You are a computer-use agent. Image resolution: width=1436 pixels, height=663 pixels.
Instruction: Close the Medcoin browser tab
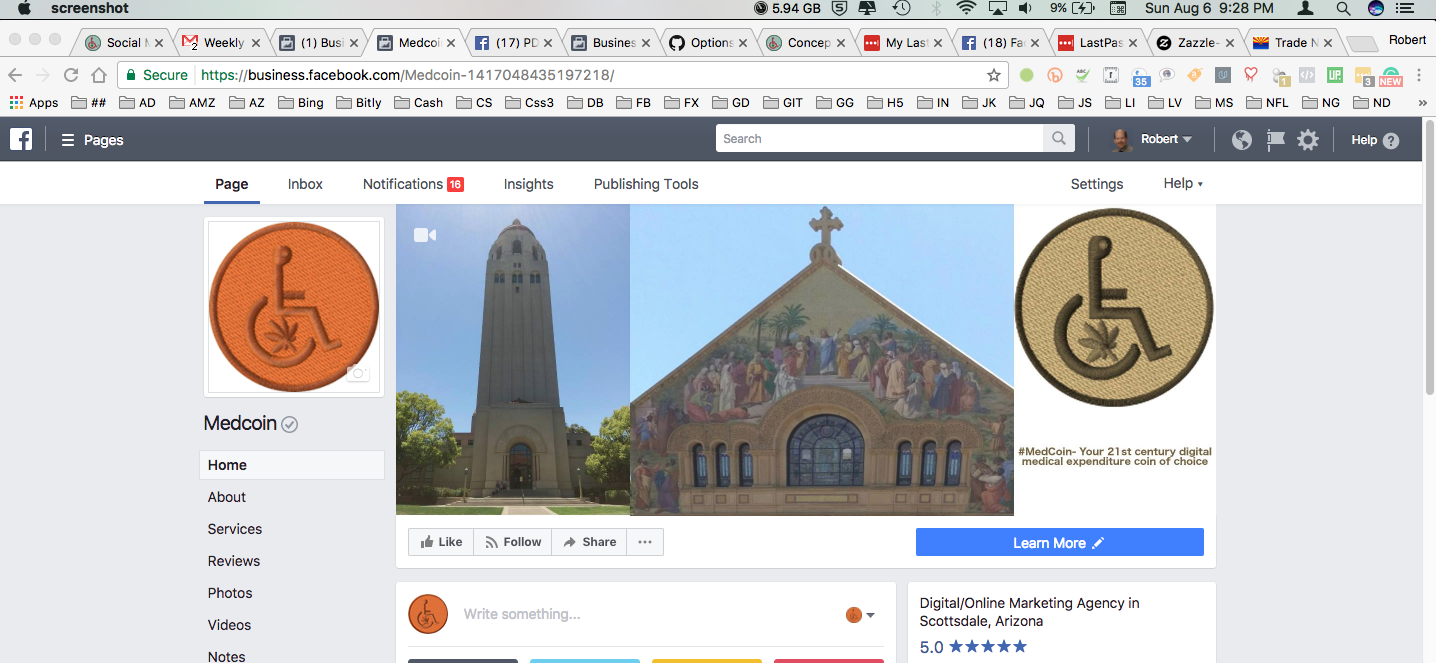451,43
